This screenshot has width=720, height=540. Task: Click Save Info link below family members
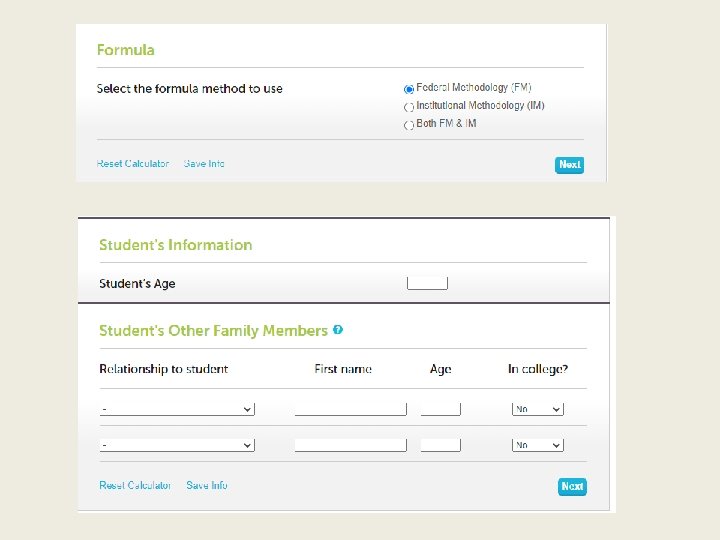click(207, 486)
